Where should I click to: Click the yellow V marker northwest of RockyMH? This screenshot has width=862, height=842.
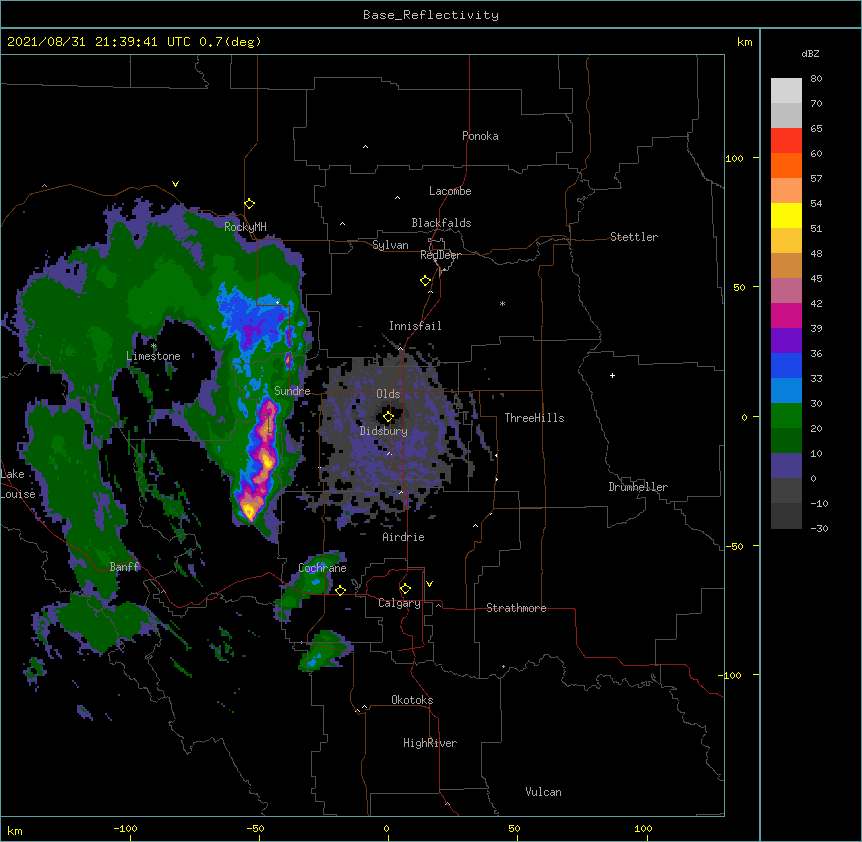[x=175, y=184]
